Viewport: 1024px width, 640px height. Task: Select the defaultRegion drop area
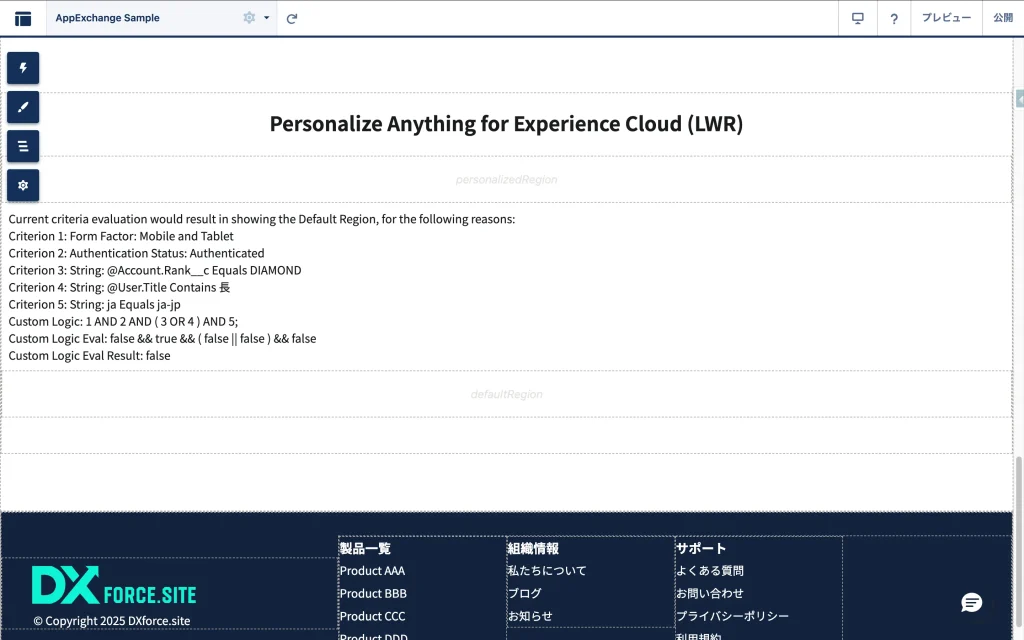506,394
